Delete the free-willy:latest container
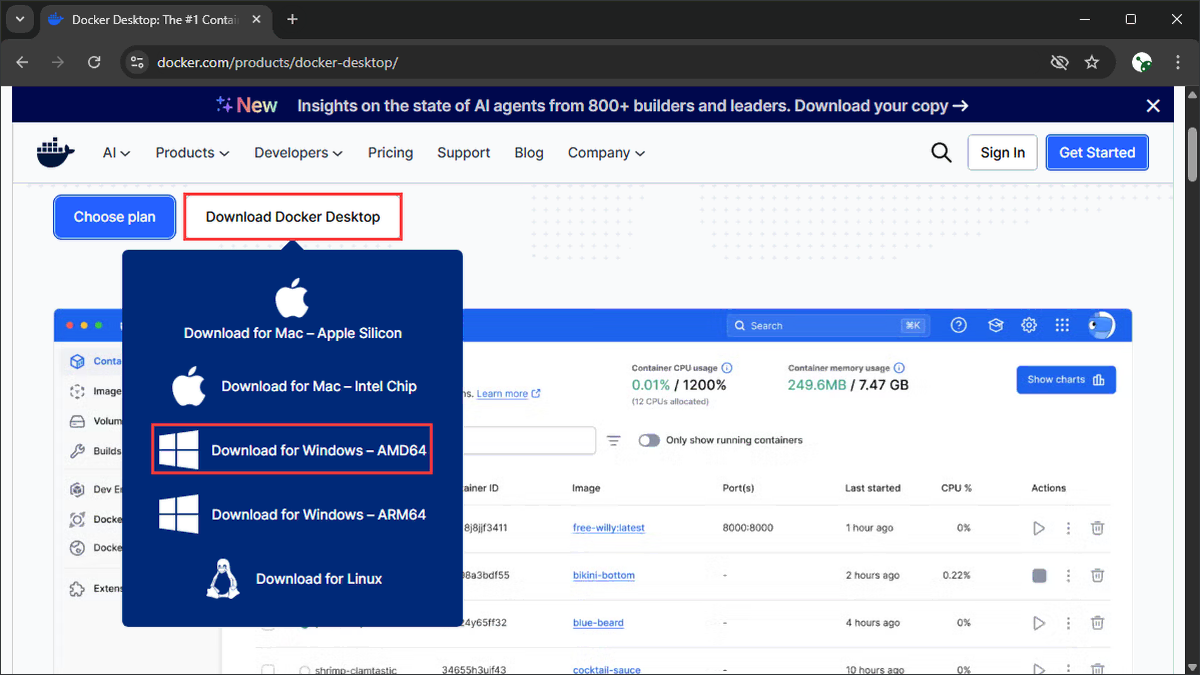 1097,528
